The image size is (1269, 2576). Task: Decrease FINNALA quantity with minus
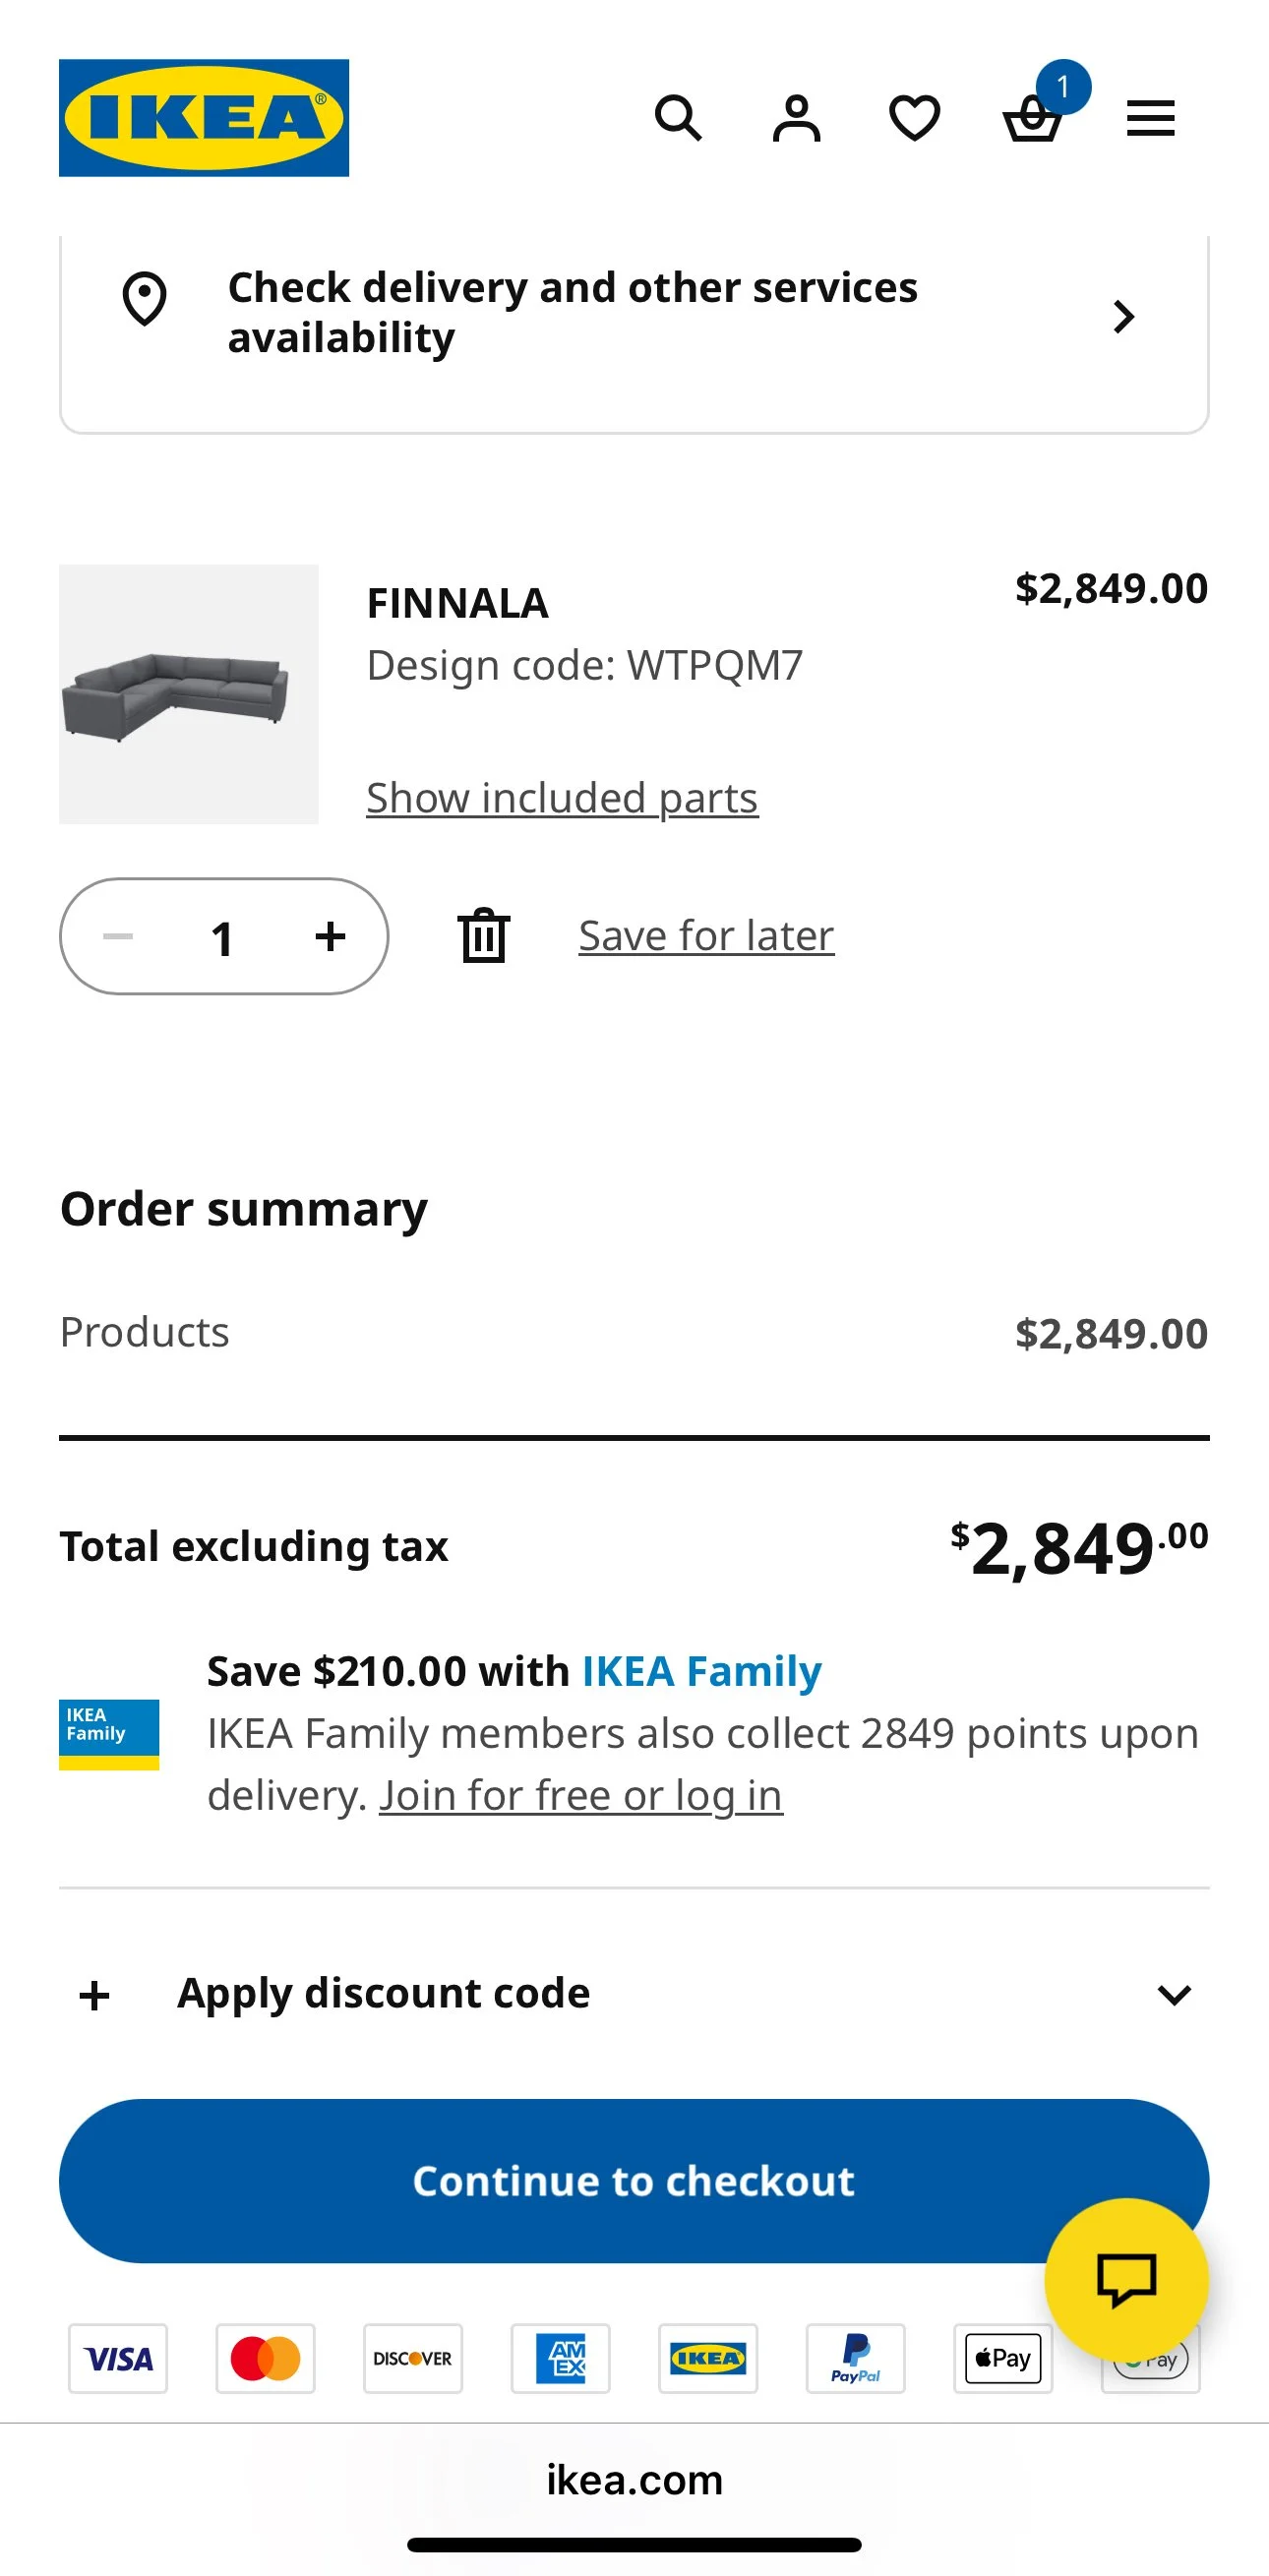[x=118, y=936]
